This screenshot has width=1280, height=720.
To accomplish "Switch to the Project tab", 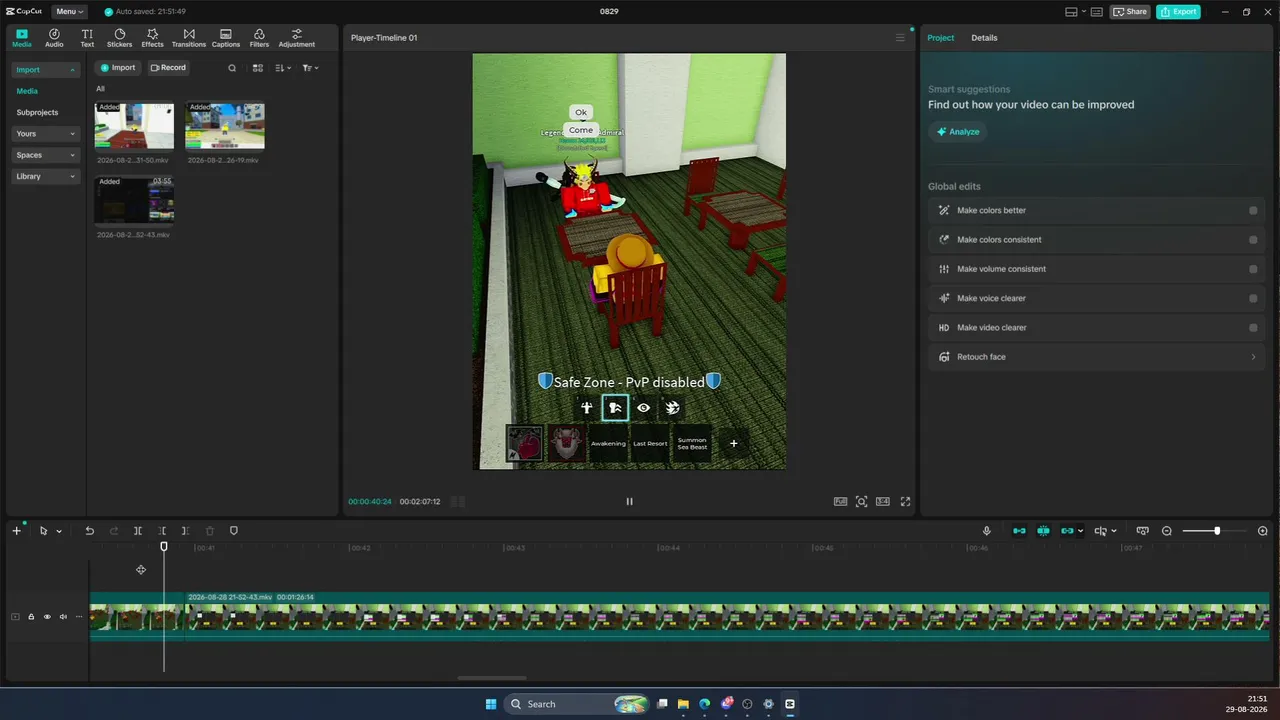I will [940, 38].
